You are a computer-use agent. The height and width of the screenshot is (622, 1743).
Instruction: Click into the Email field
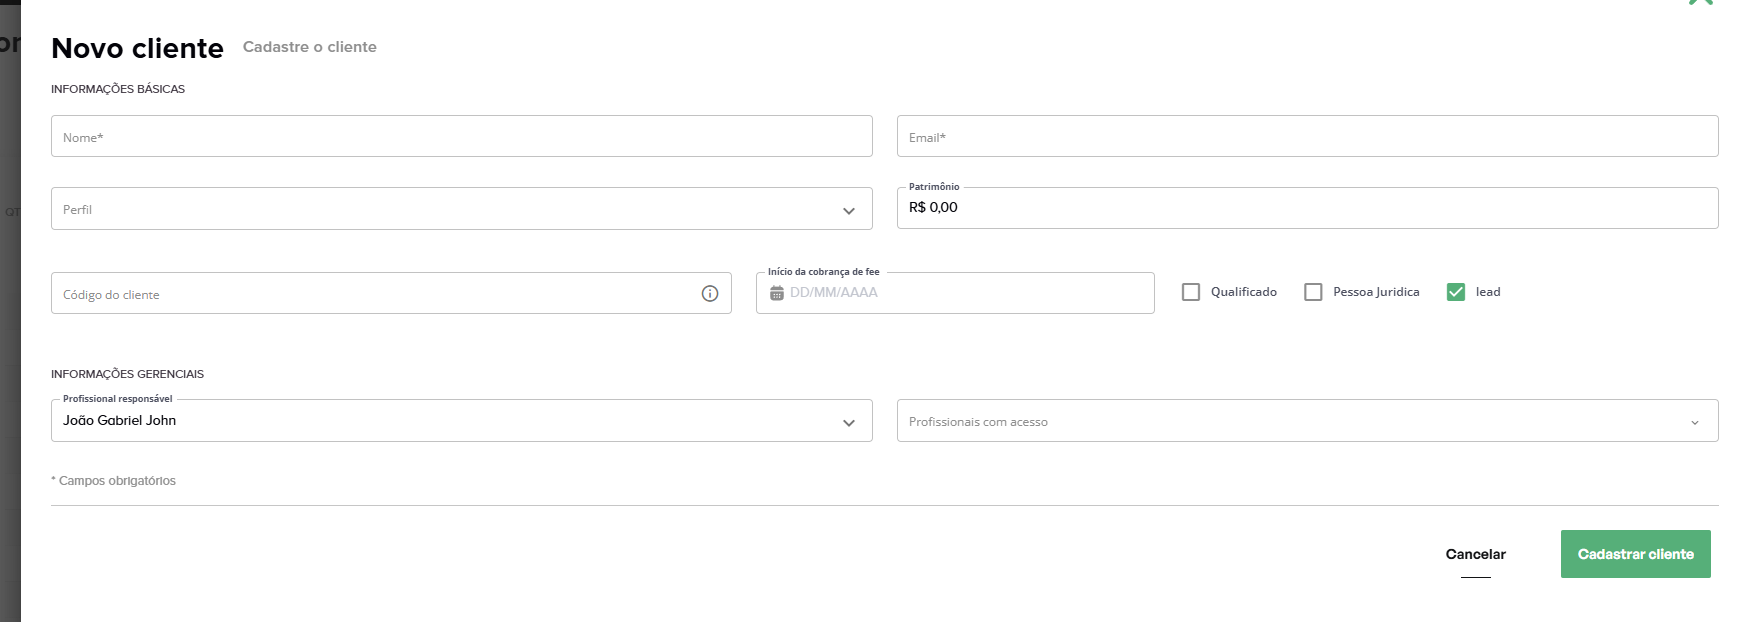point(1307,136)
